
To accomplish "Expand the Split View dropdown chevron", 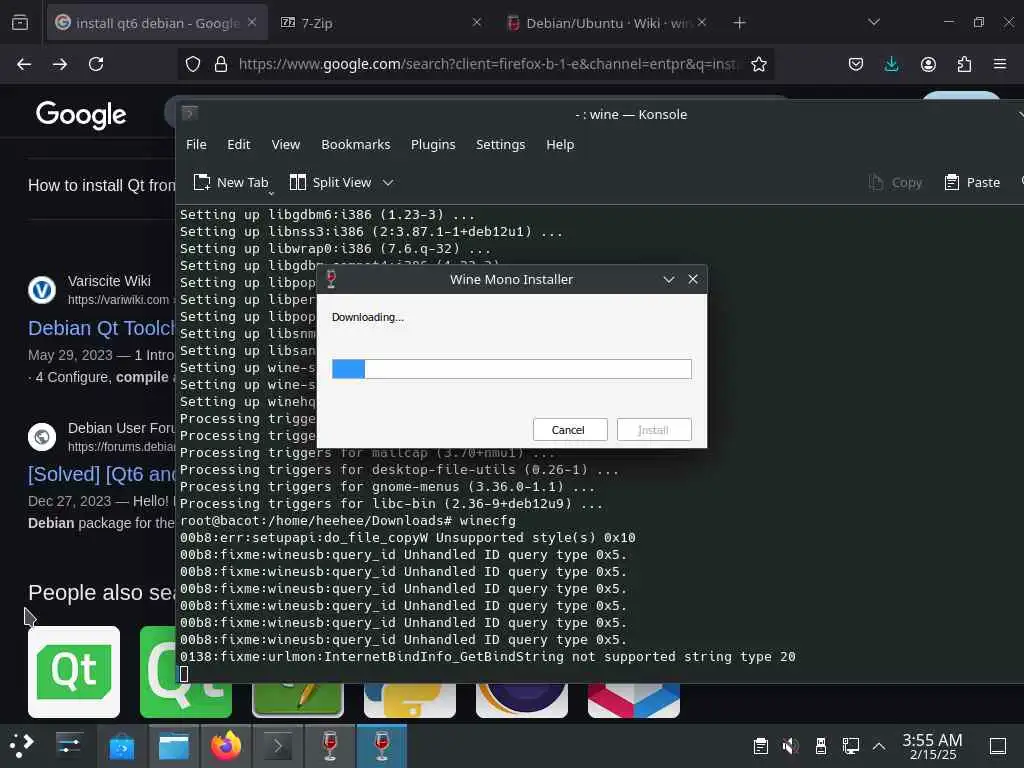I will [x=388, y=183].
